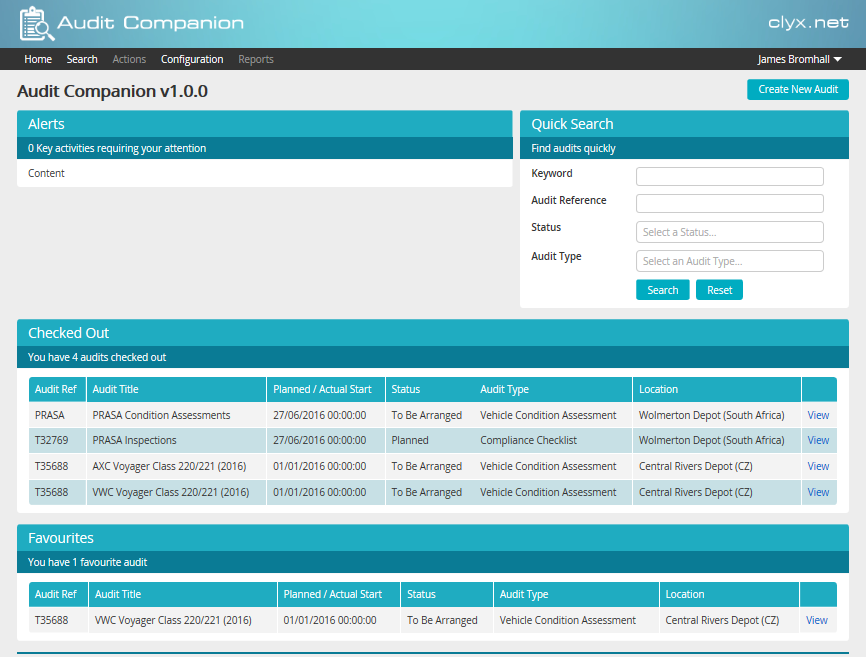This screenshot has width=866, height=657.
Task: Focus the Keyword input field
Action: coord(730,177)
